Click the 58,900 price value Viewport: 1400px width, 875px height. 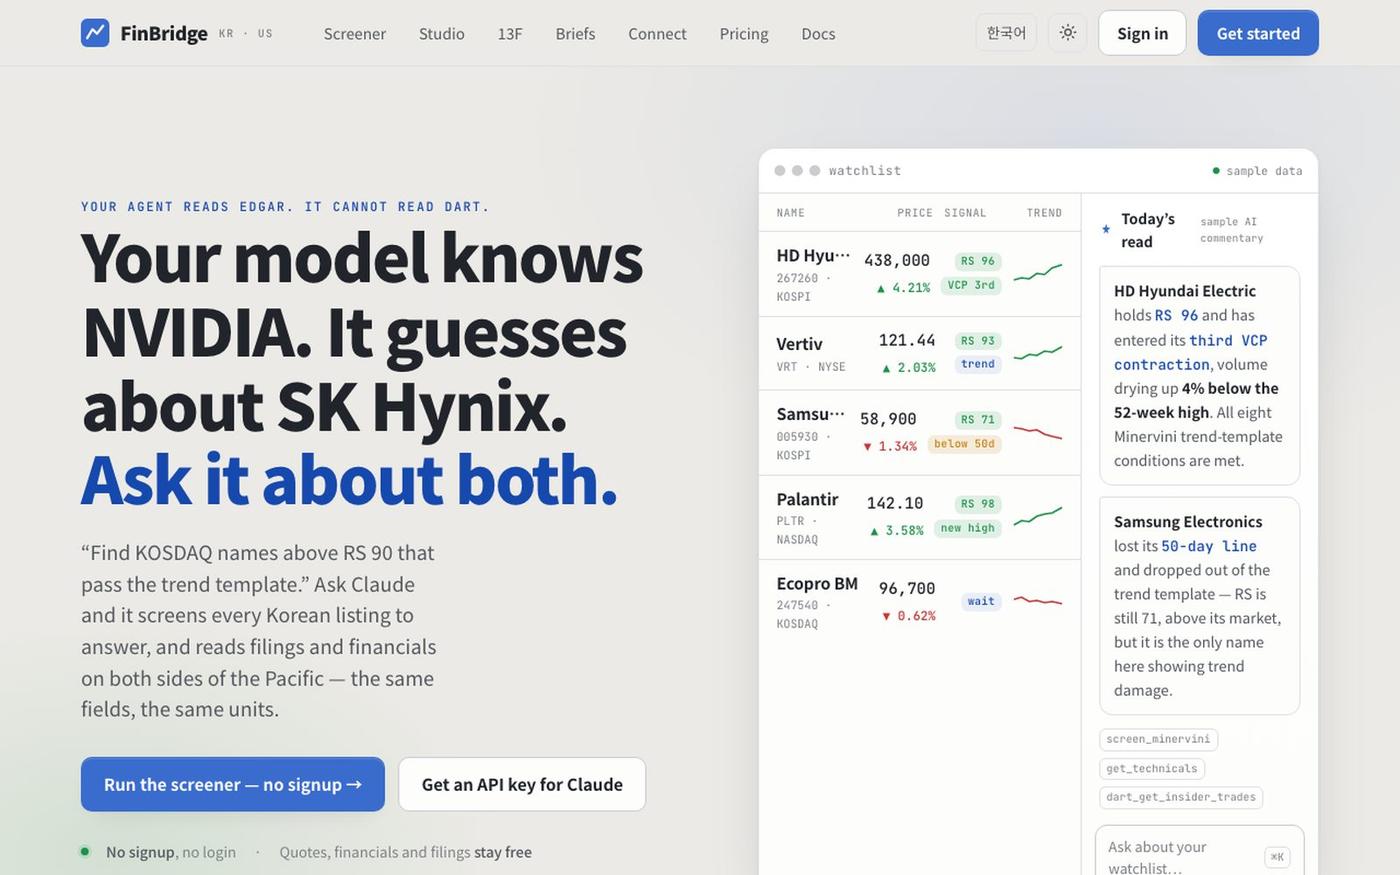(x=888, y=419)
